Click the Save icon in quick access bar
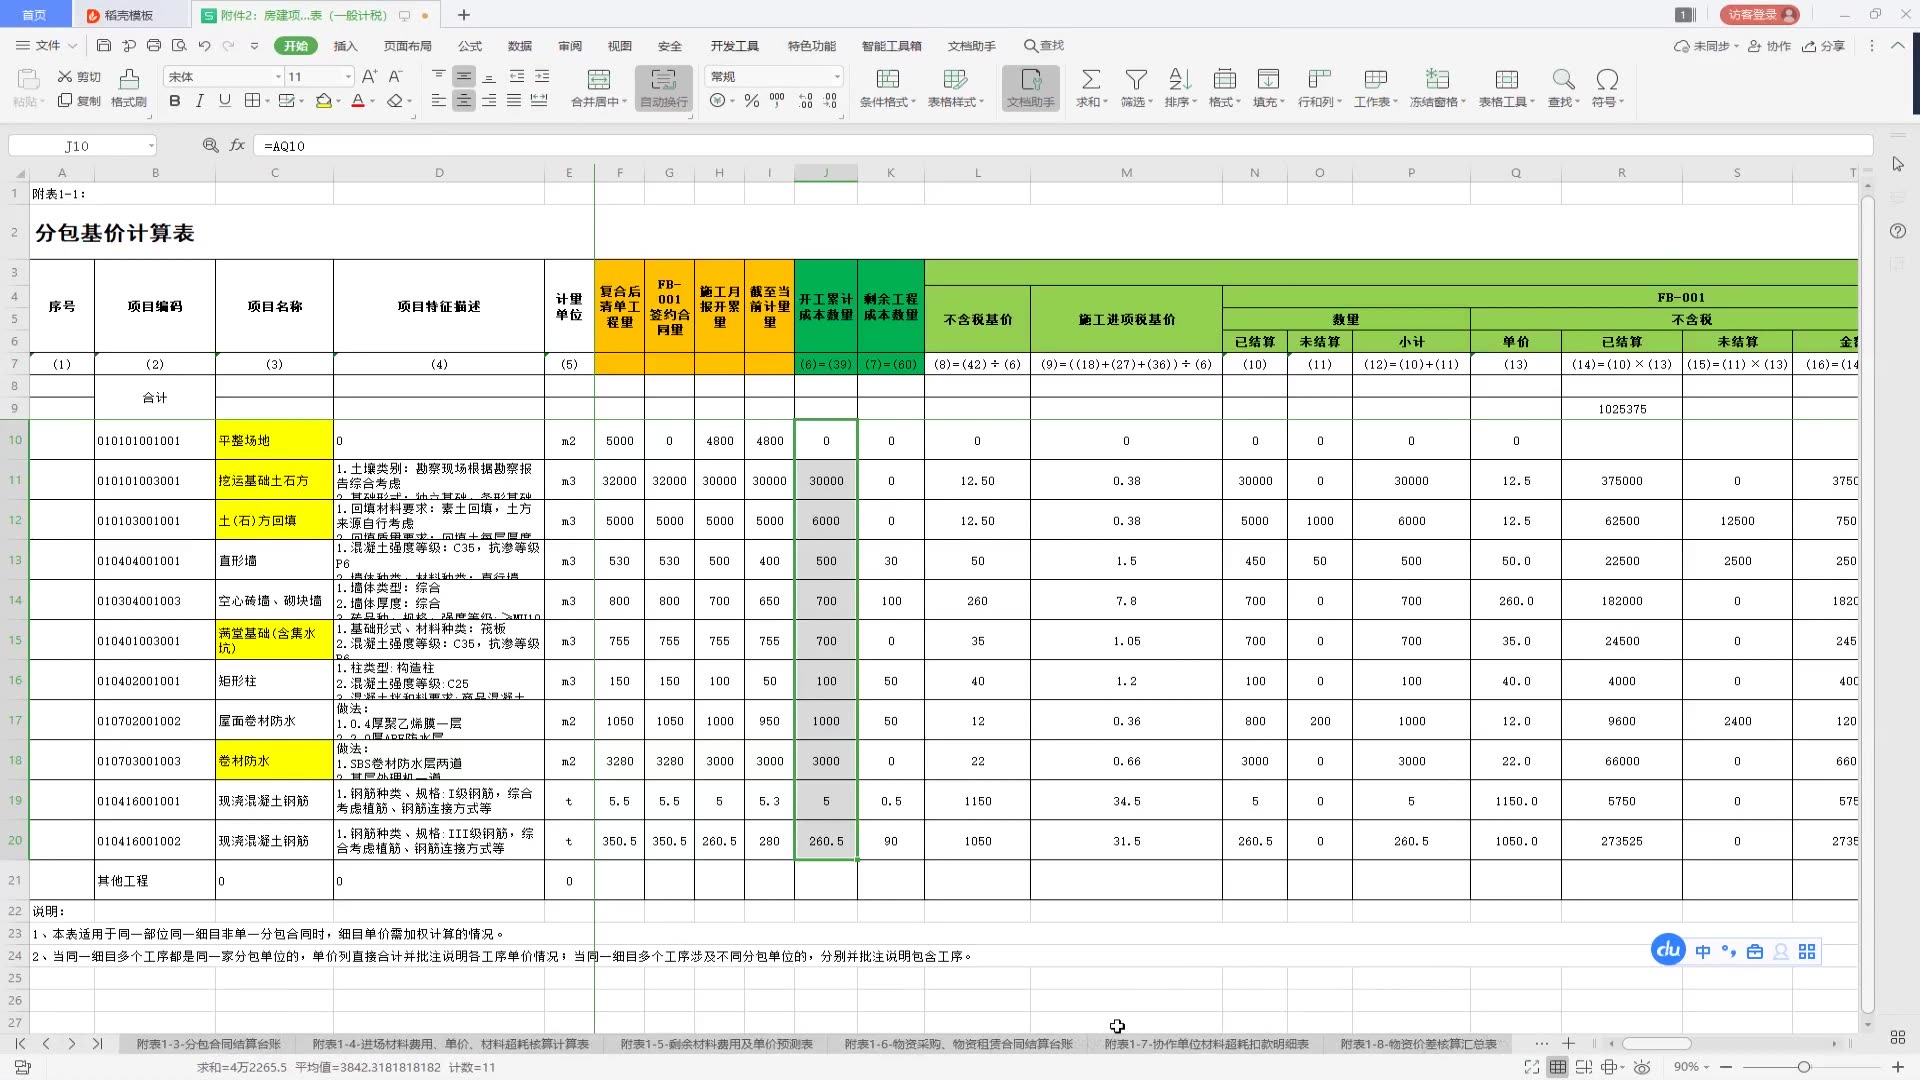 pos(104,46)
